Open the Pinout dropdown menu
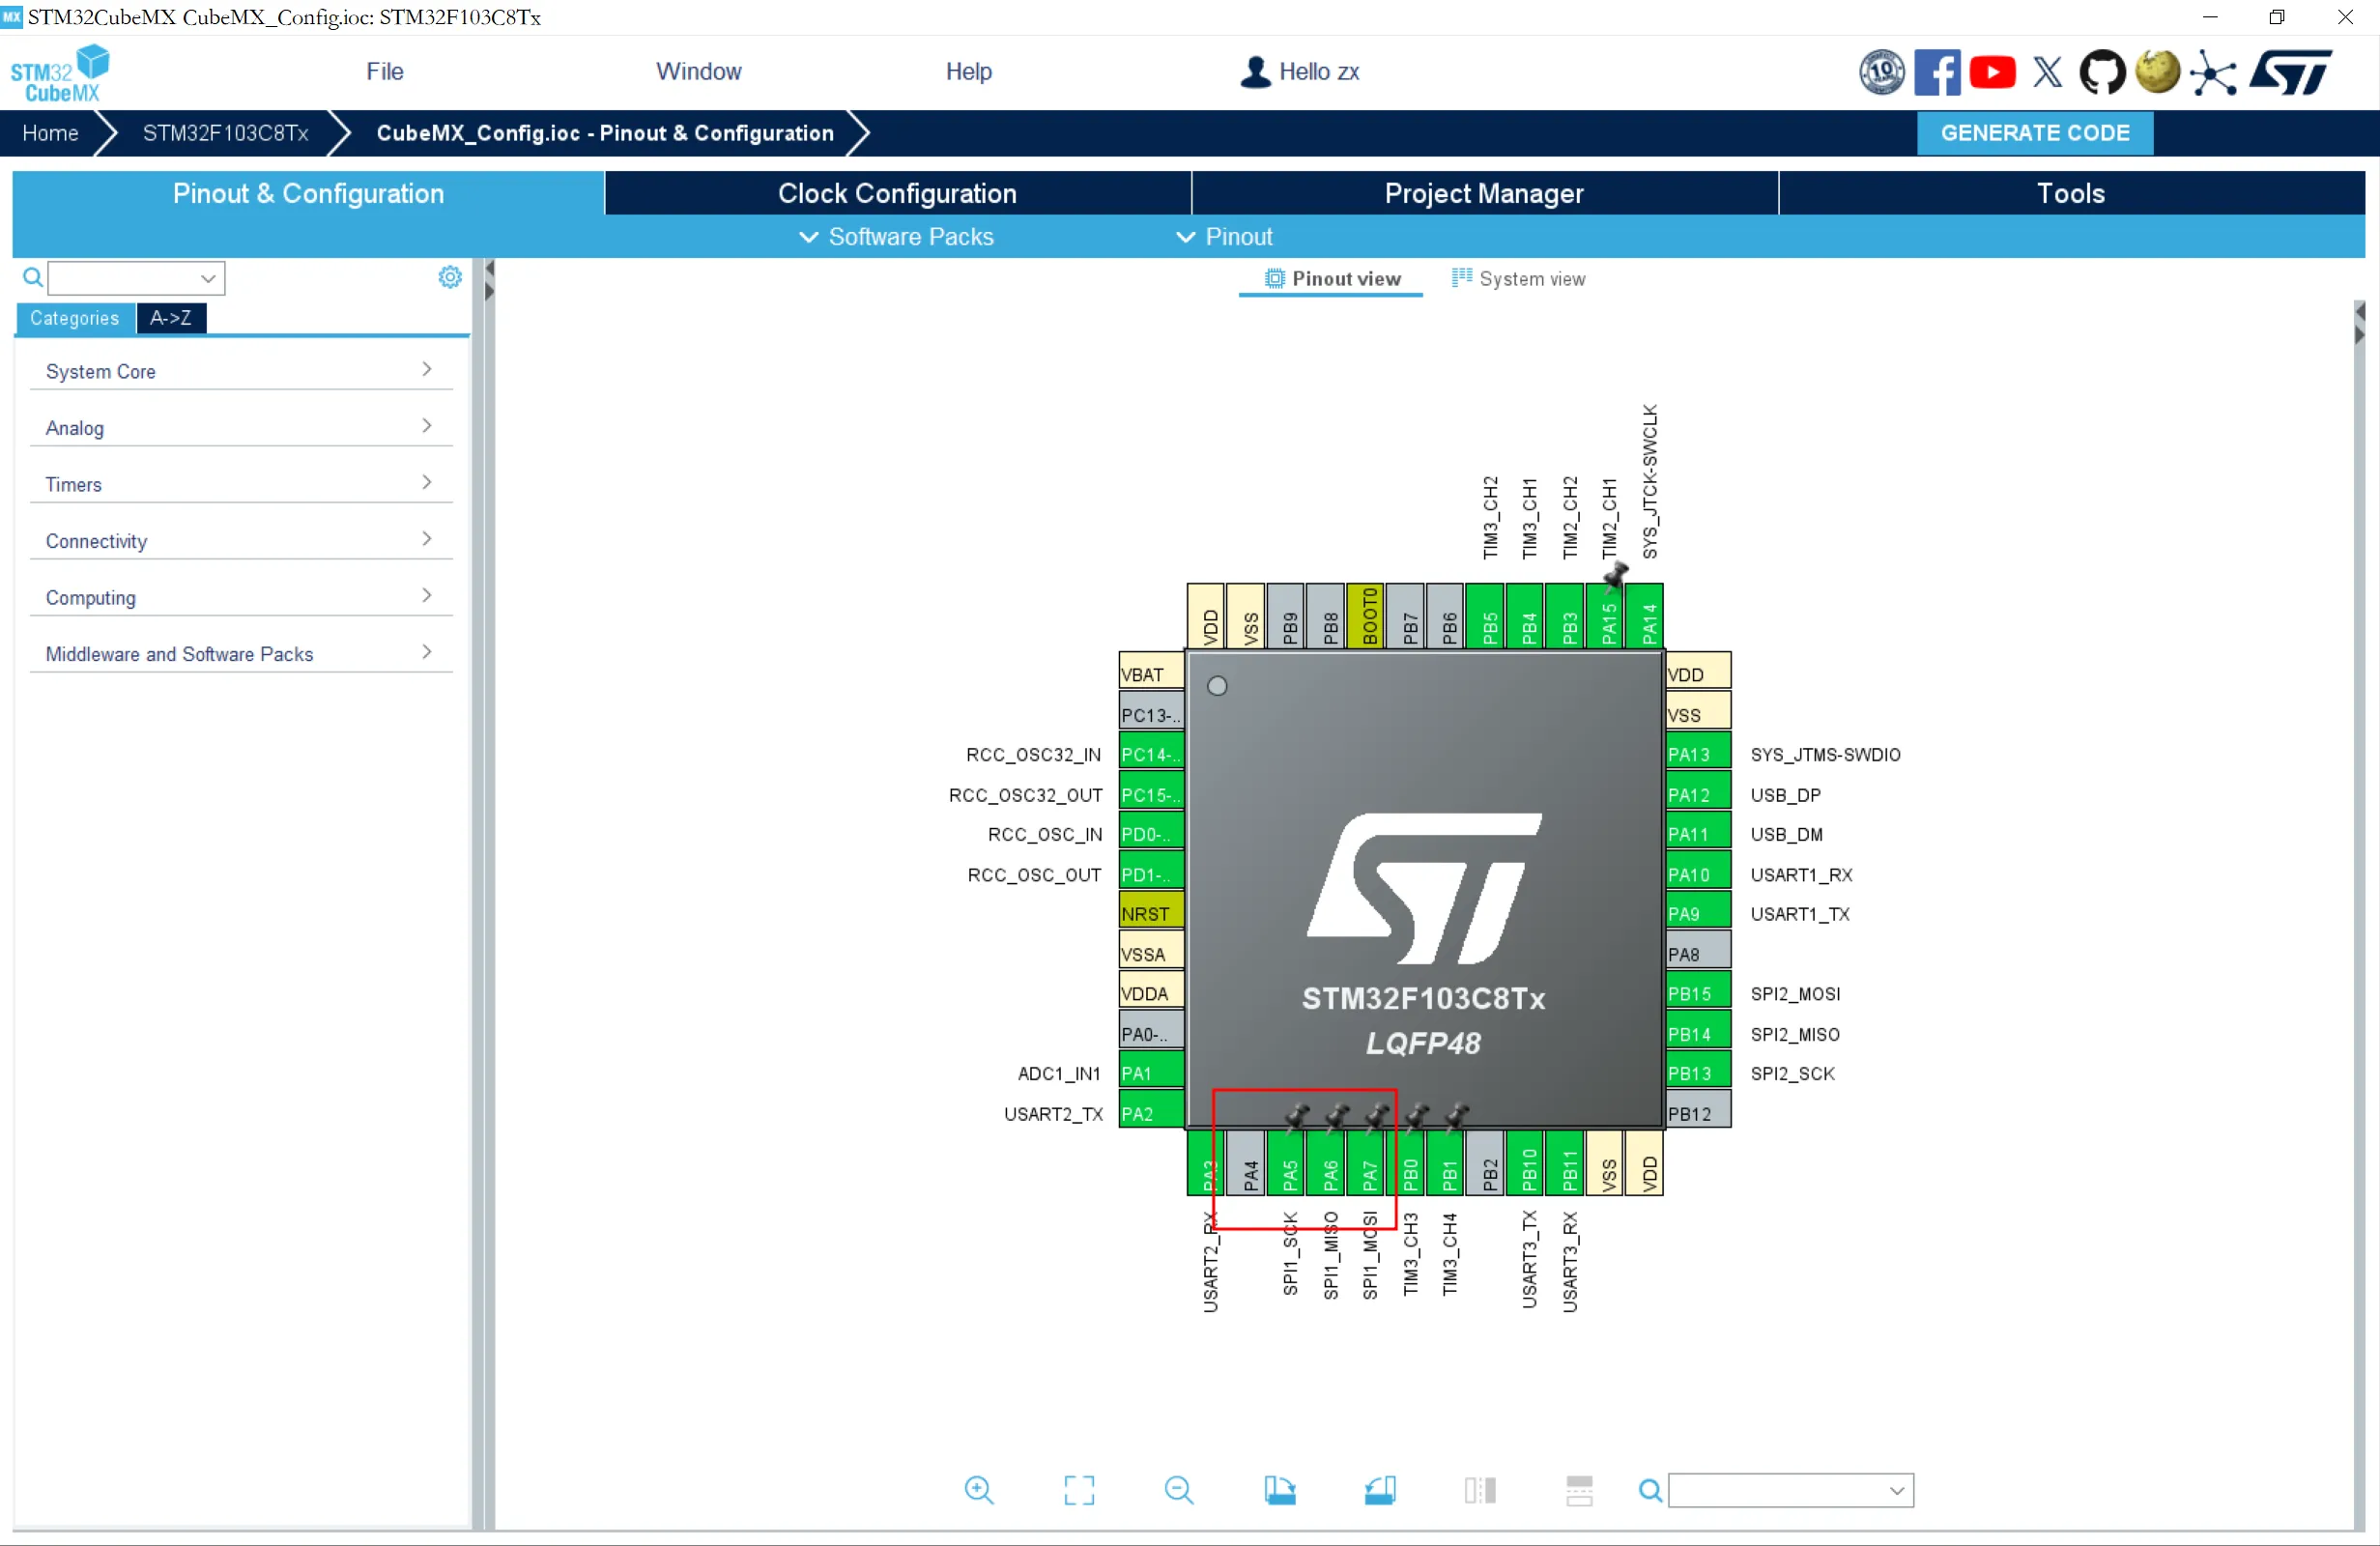Image resolution: width=2380 pixels, height=1546 pixels. [x=1224, y=237]
